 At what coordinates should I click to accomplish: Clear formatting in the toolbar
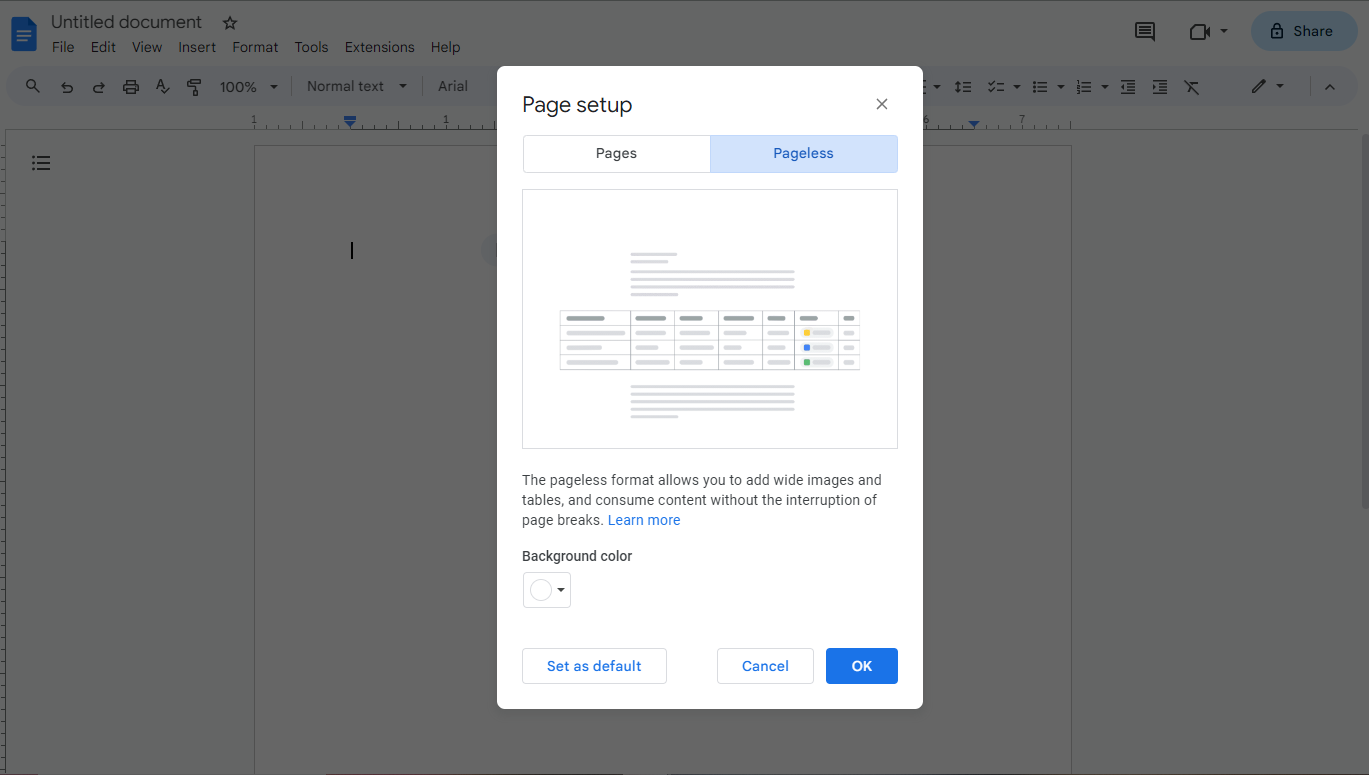pos(1191,86)
